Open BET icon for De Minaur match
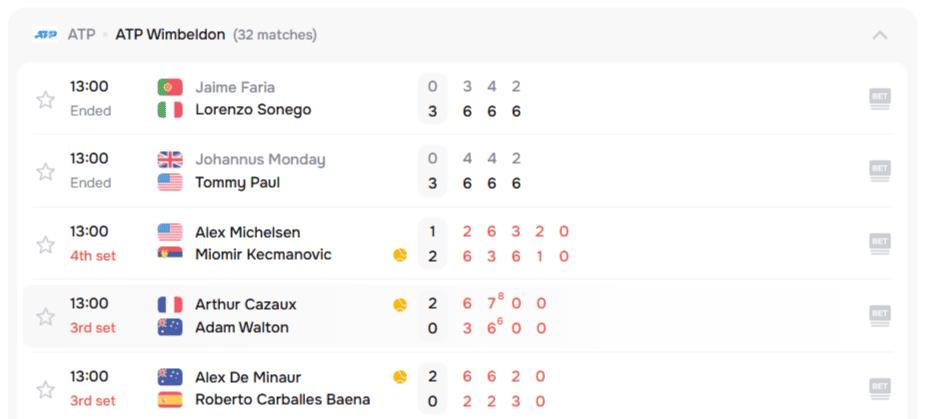Image resolution: width=925 pixels, height=419 pixels. point(880,388)
